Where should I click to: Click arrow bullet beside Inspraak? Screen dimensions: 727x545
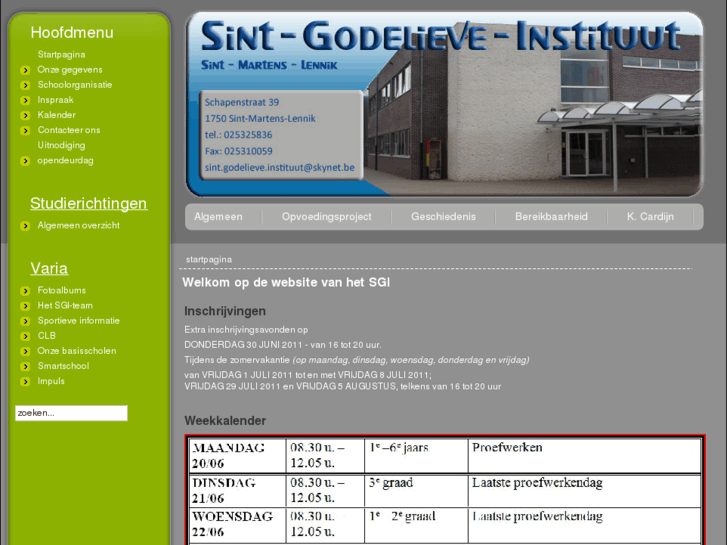pos(25,101)
